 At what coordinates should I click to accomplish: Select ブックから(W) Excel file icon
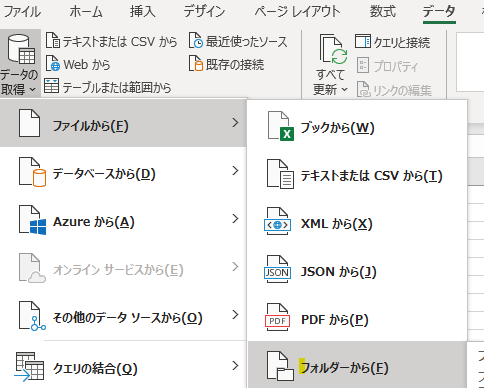coord(281,127)
